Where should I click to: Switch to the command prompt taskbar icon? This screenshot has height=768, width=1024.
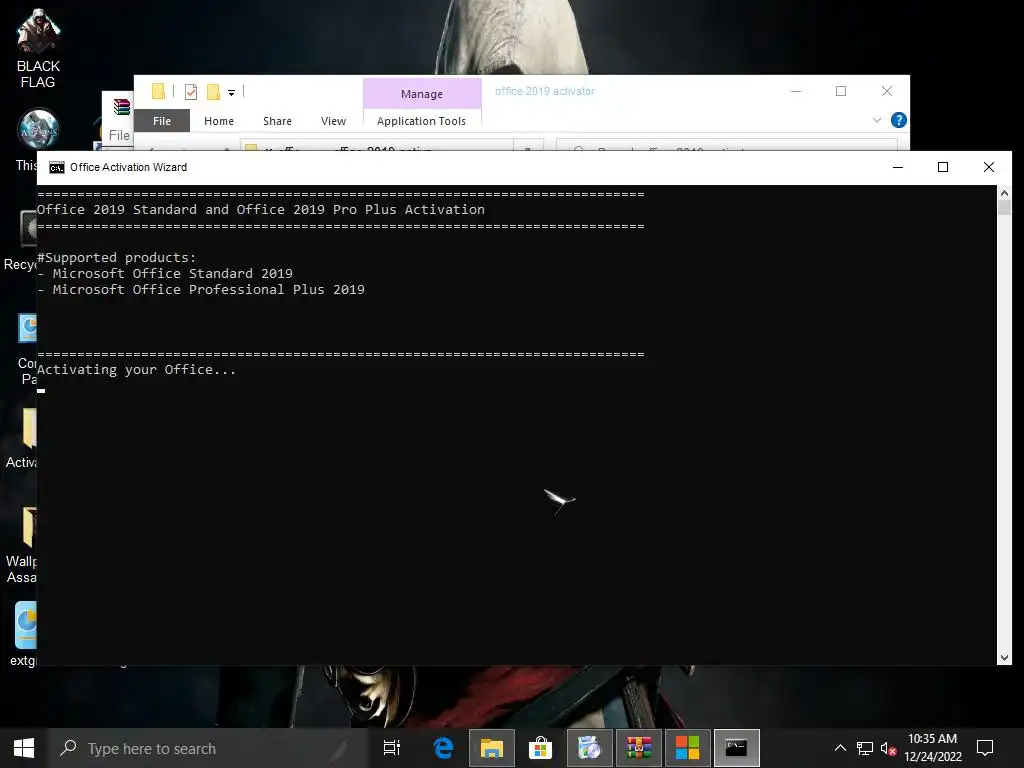point(736,748)
